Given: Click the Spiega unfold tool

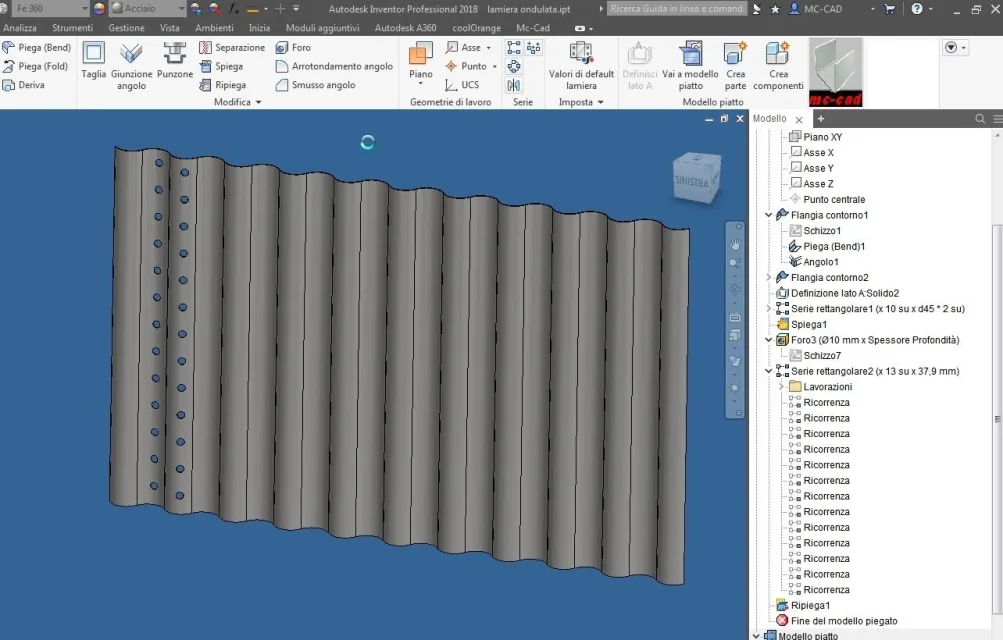Looking at the screenshot, I should (x=221, y=66).
